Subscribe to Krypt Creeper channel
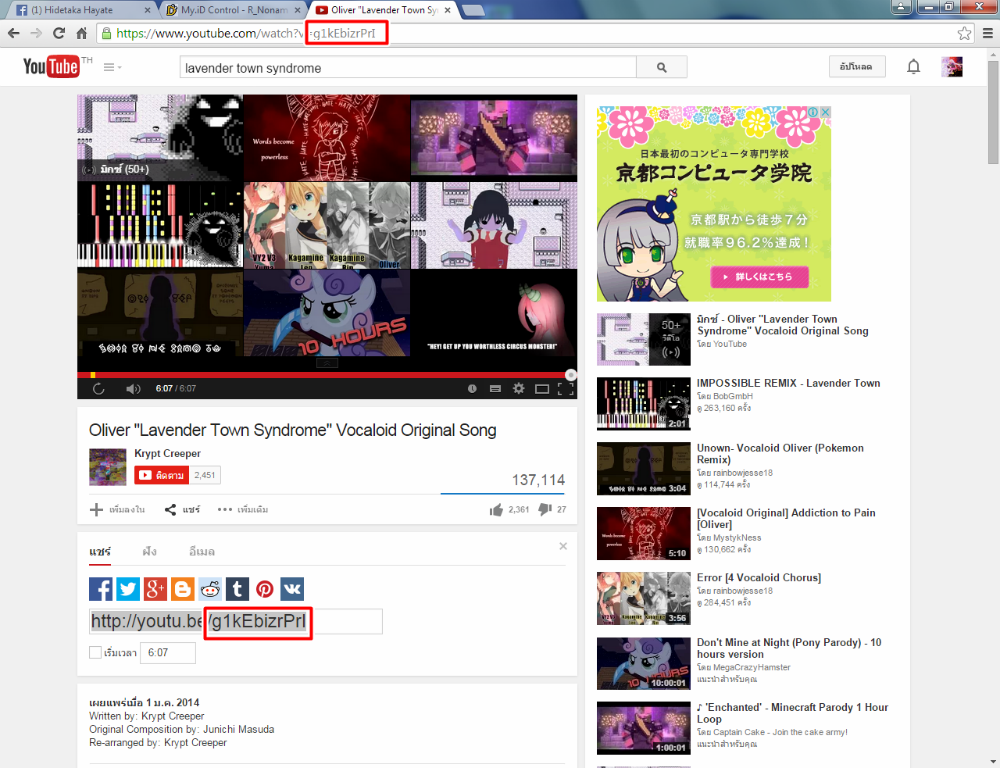This screenshot has width=1000, height=768. point(161,475)
